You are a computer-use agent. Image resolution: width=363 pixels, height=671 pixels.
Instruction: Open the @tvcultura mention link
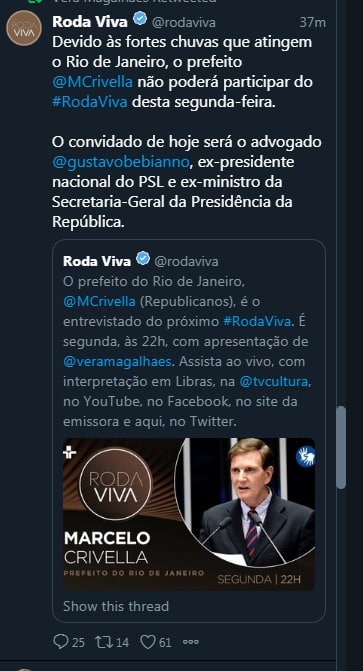pyautogui.click(x=274, y=382)
